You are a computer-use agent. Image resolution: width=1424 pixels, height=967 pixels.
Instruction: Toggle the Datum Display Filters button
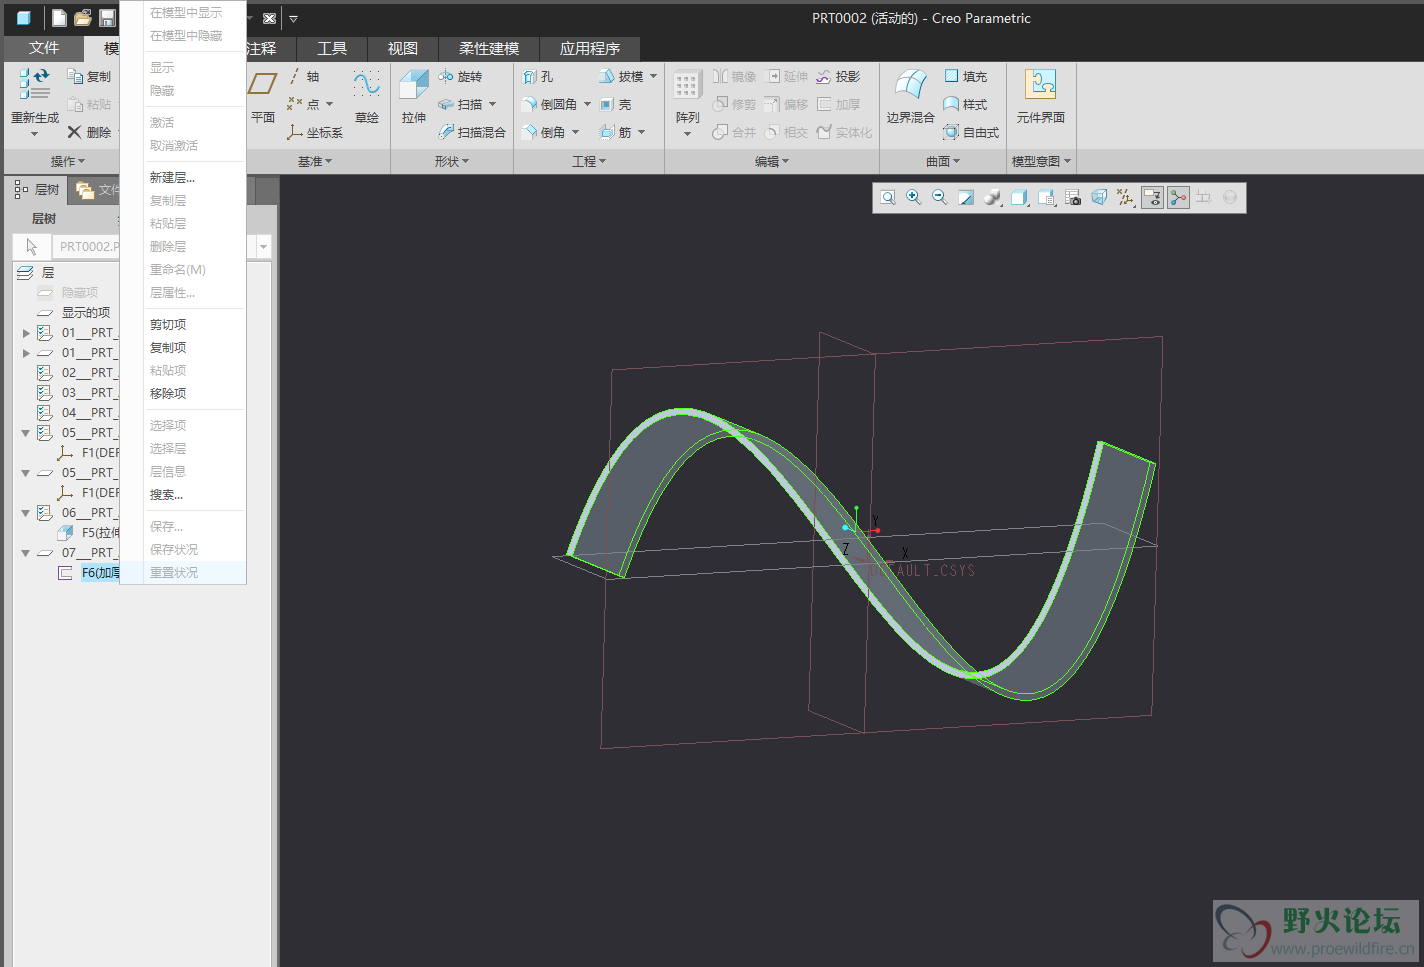[1126, 198]
